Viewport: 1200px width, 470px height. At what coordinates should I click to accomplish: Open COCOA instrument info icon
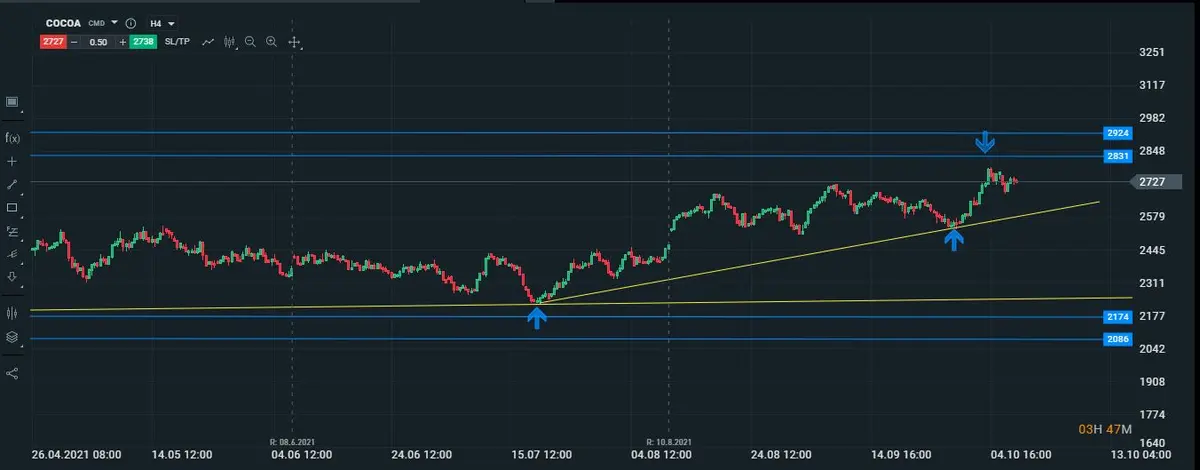pos(131,22)
